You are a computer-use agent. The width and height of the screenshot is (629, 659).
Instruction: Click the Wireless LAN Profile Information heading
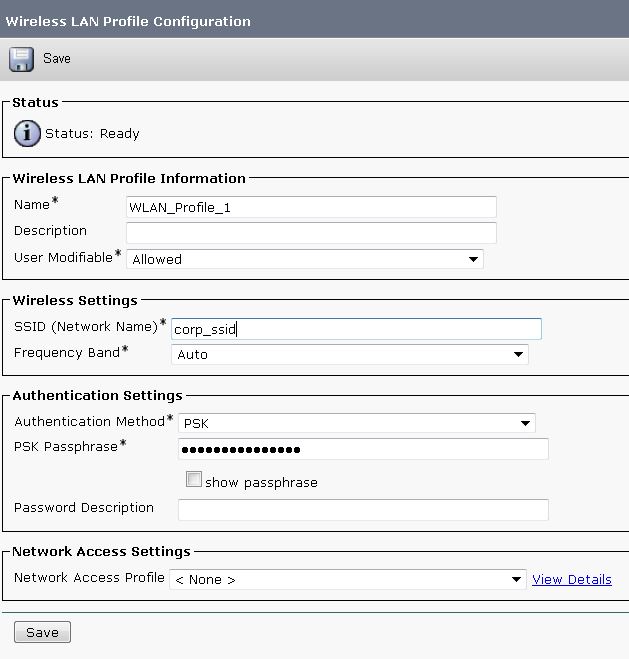[129, 179]
